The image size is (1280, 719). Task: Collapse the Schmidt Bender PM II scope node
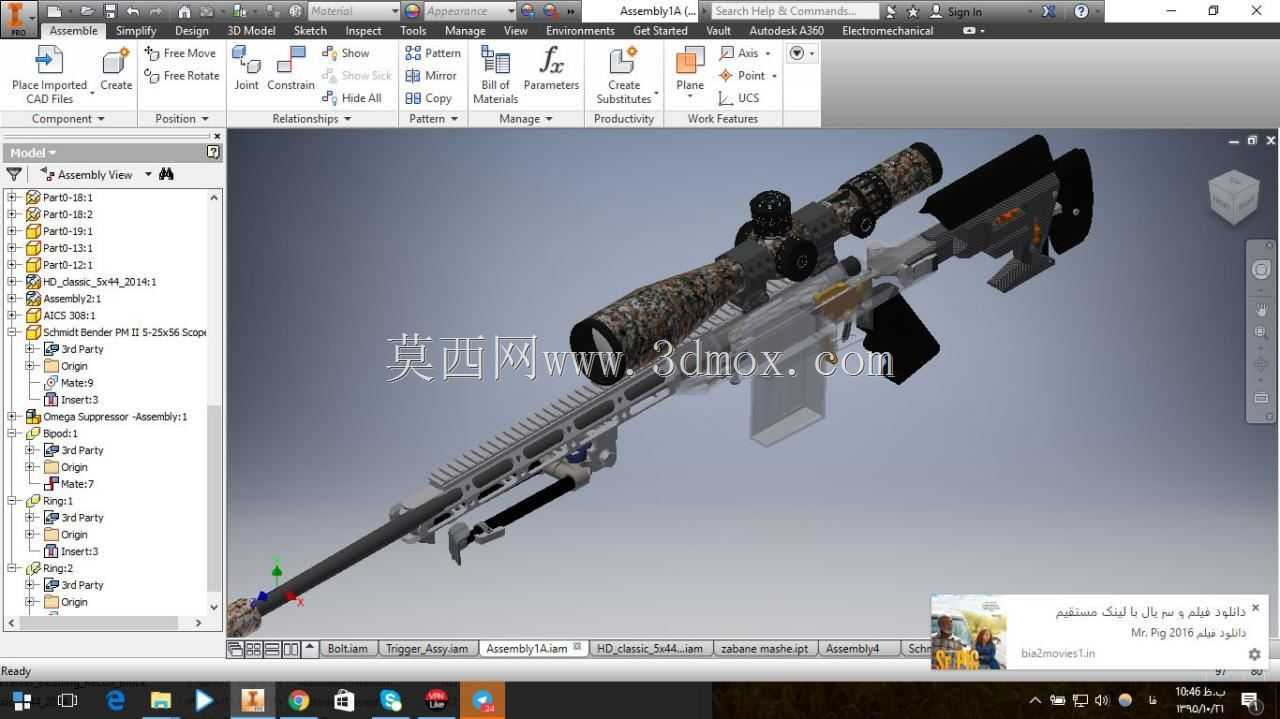click(12, 332)
